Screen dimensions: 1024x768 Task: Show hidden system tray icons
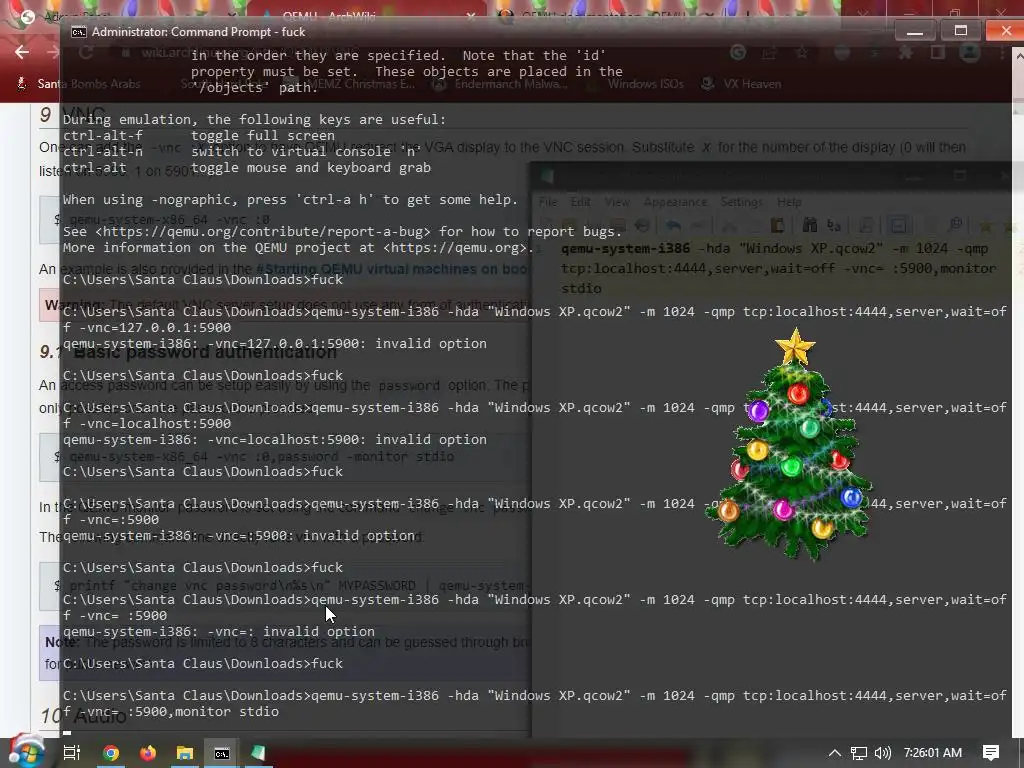click(834, 753)
